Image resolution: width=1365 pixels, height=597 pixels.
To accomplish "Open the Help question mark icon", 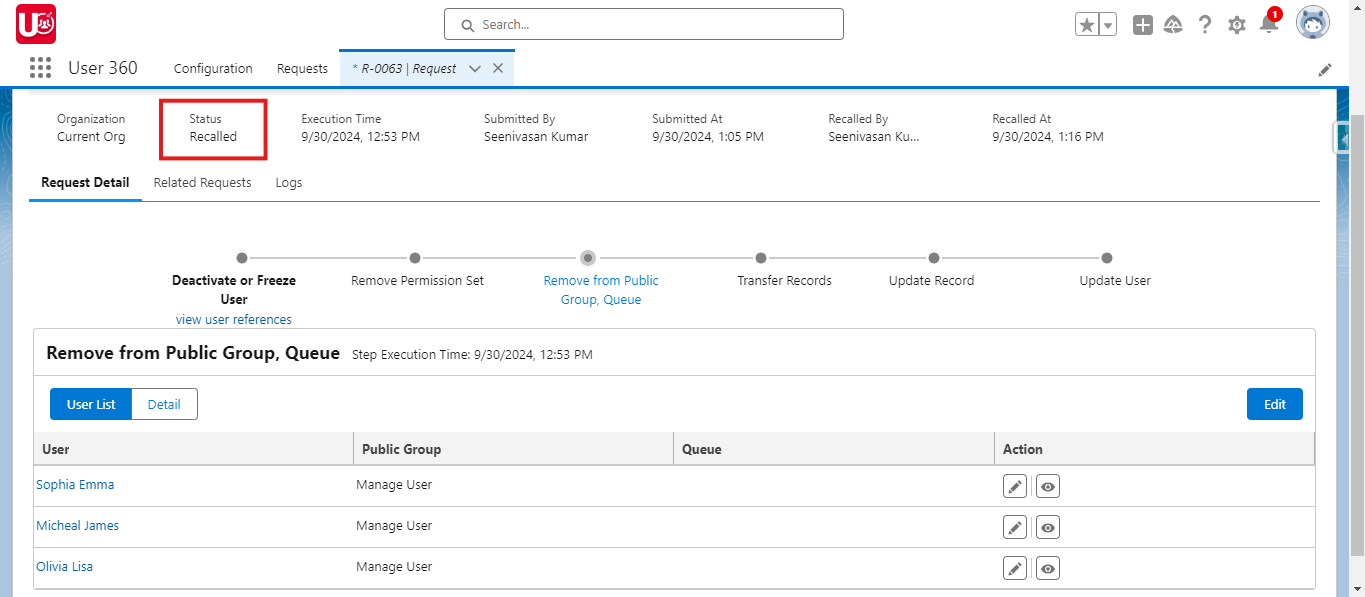I will (1205, 25).
